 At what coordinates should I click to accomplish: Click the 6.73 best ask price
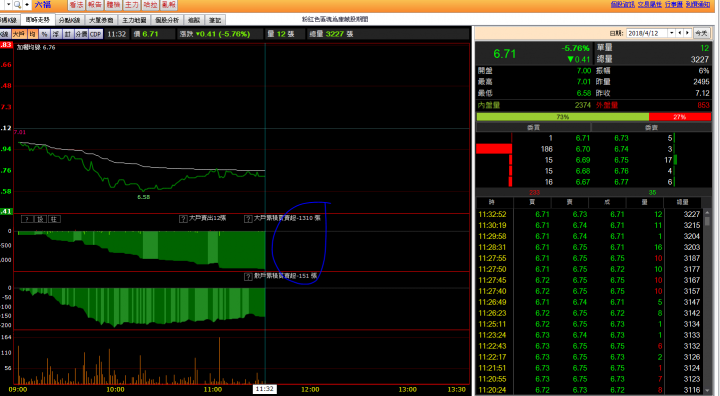click(621, 138)
